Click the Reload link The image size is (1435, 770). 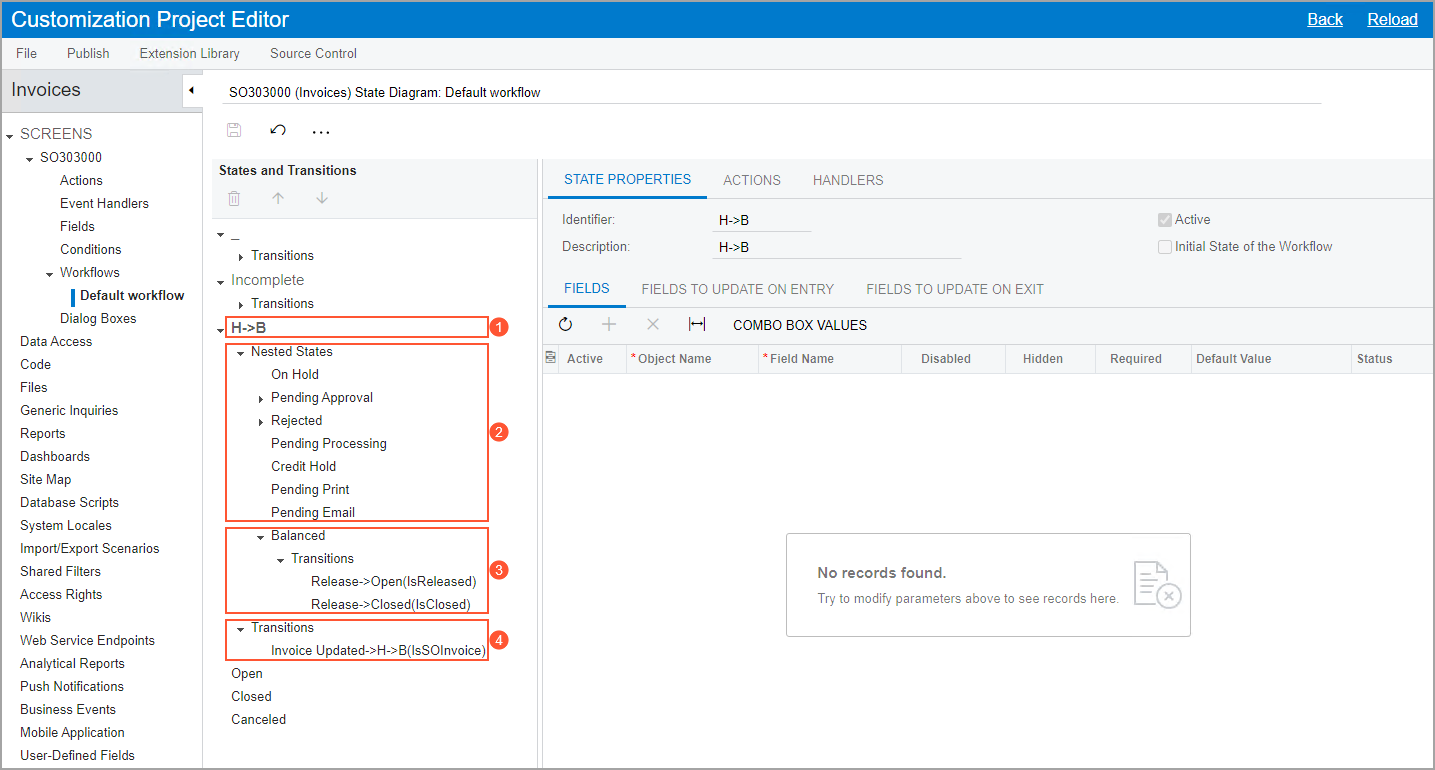coord(1392,19)
